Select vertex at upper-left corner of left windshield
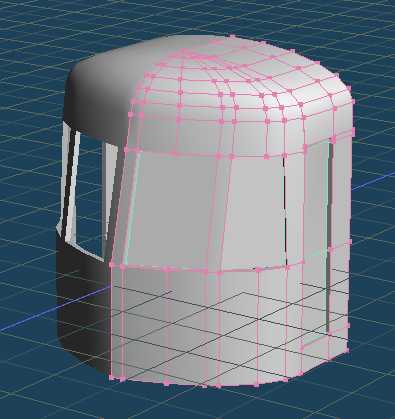 tap(138, 151)
